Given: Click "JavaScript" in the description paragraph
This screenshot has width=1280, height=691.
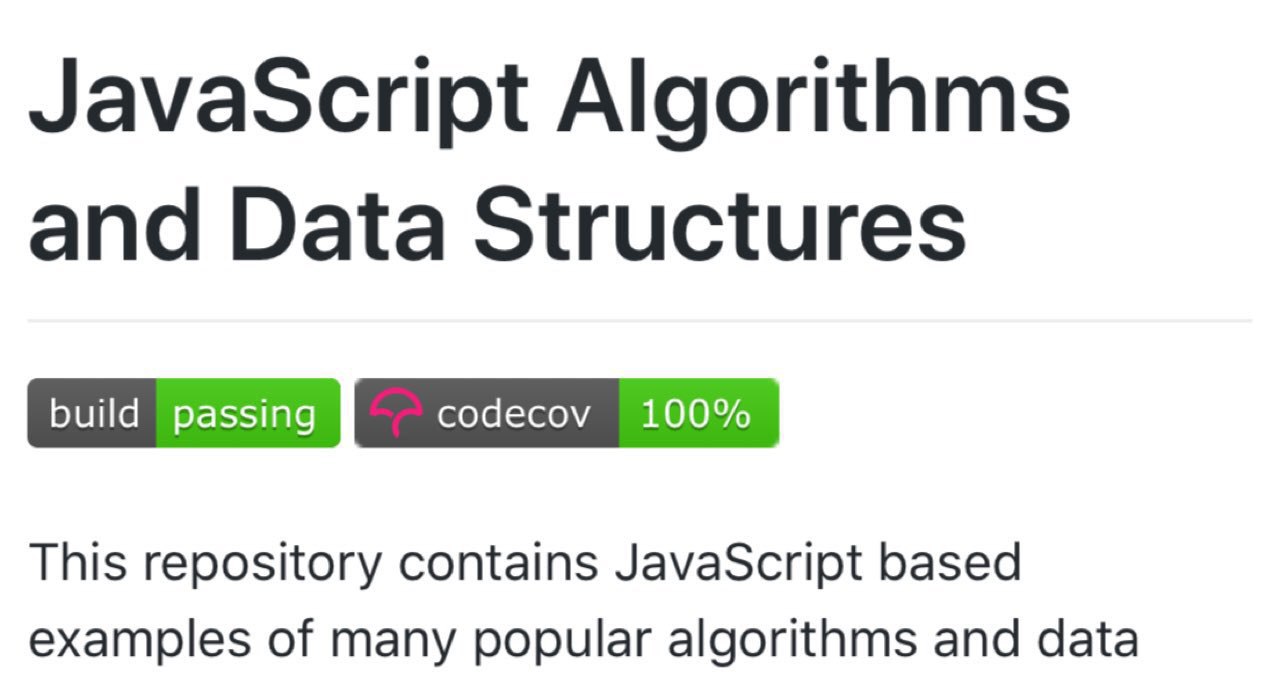Looking at the screenshot, I should click(738, 566).
